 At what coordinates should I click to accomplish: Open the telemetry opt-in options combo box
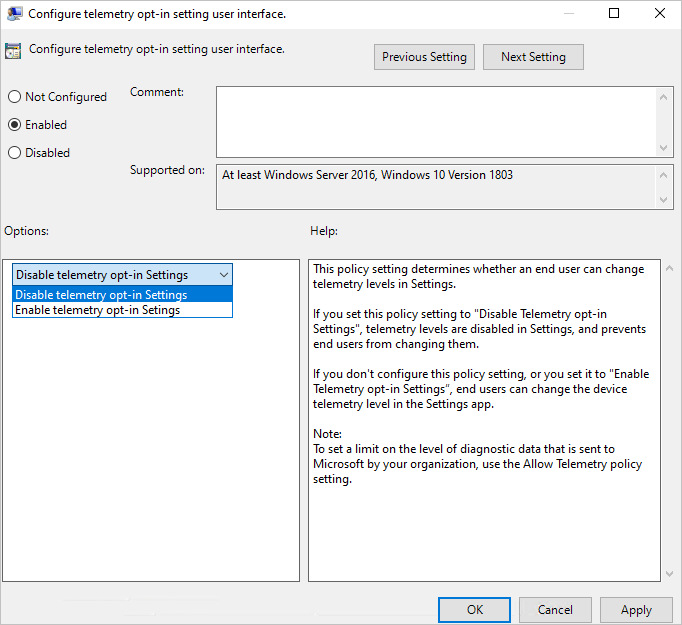click(123, 275)
